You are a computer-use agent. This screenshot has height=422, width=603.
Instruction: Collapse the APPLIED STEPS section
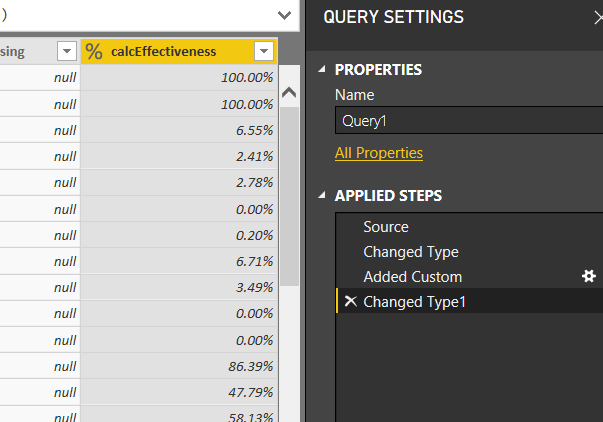click(x=322, y=195)
